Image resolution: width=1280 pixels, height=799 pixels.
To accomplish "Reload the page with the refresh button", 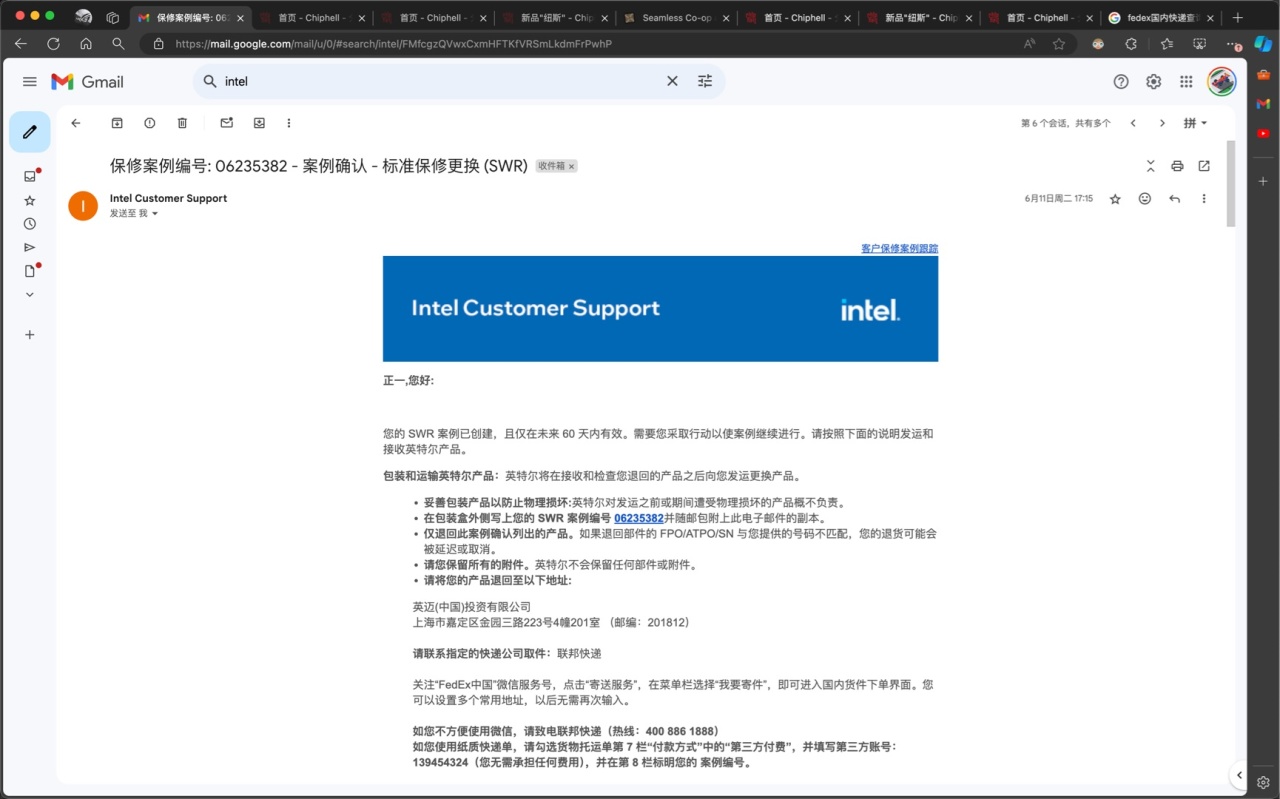I will tap(53, 44).
